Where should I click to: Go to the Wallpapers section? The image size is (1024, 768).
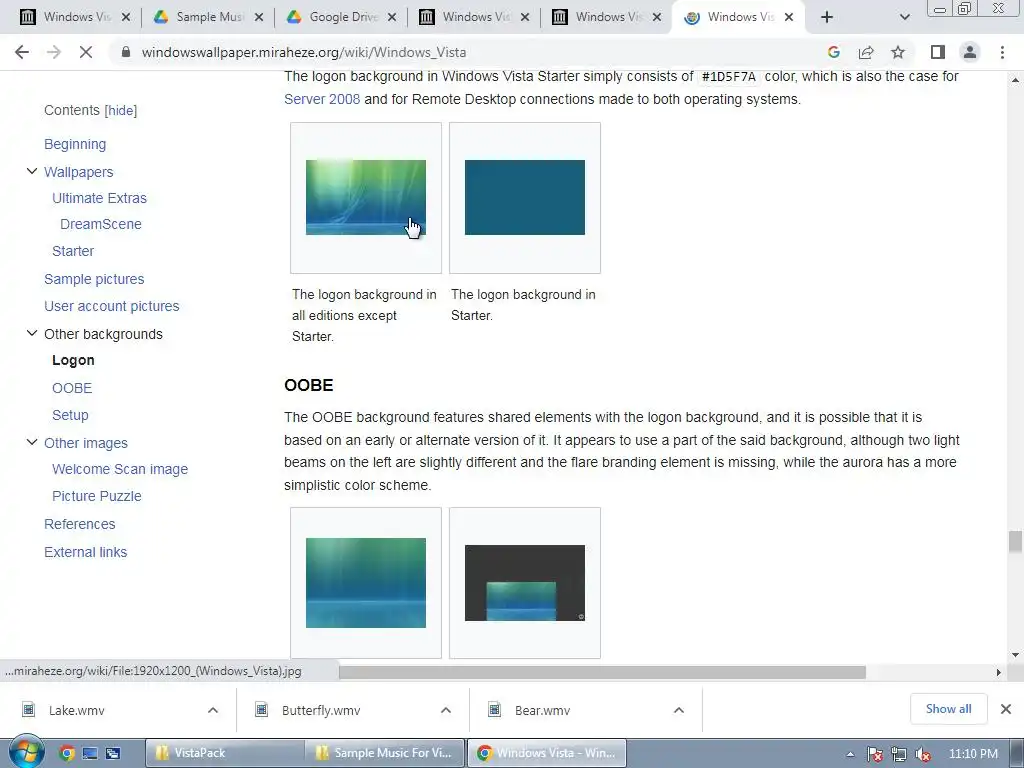pyautogui.click(x=78, y=172)
